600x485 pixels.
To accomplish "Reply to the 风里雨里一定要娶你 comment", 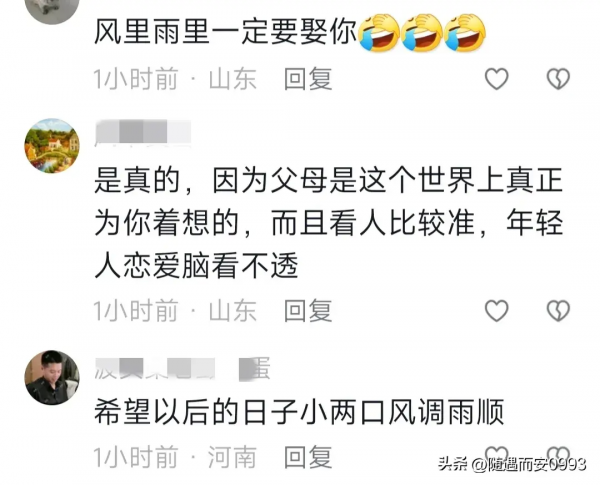I will (x=308, y=79).
